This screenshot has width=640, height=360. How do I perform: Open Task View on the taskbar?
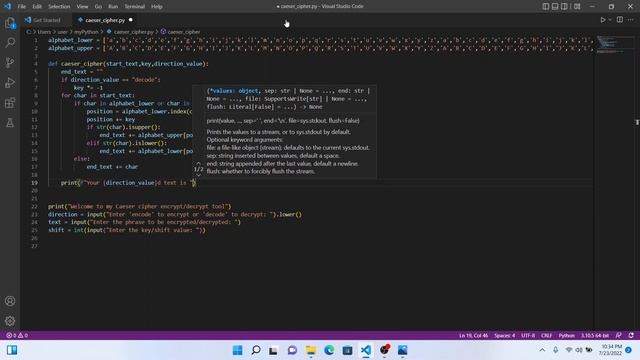[x=273, y=350]
